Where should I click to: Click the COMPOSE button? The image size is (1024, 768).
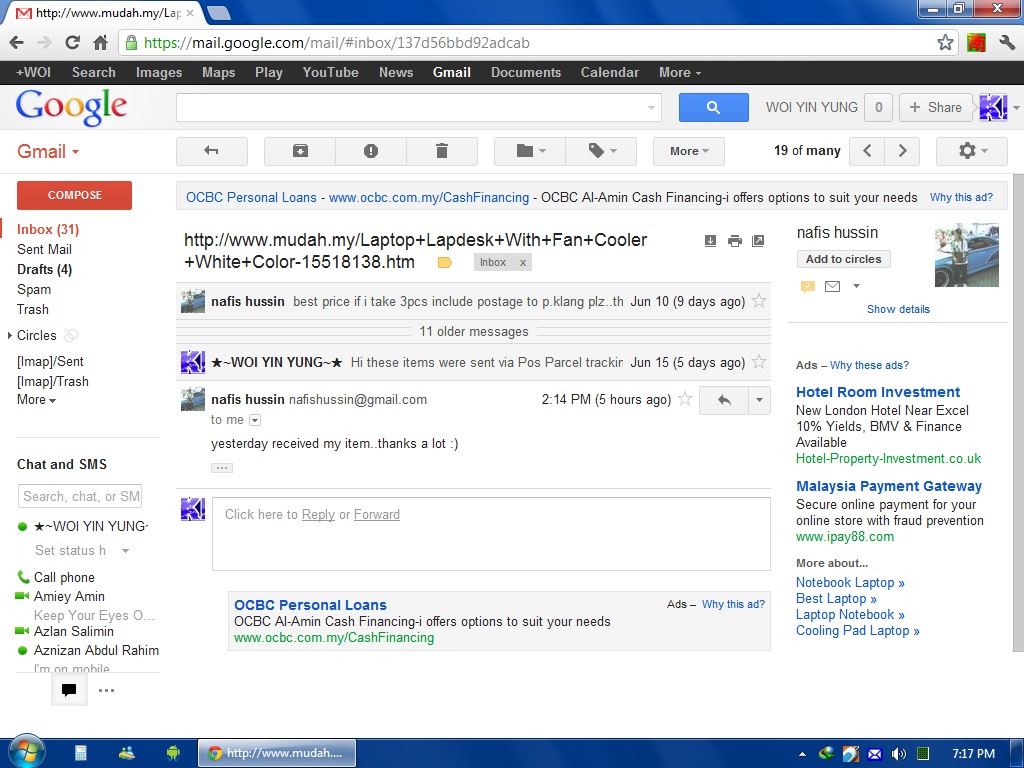pyautogui.click(x=74, y=195)
